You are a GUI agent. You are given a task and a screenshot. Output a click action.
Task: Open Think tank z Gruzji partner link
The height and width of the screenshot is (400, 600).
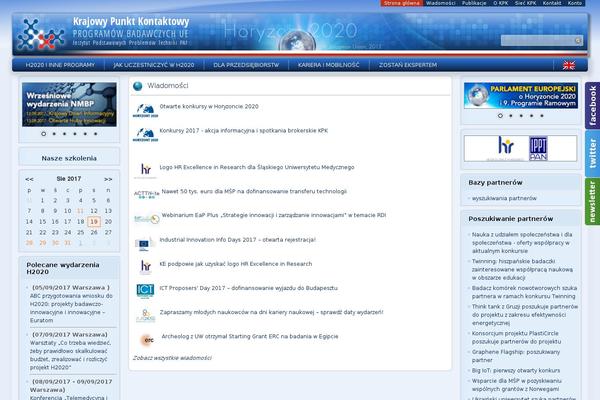525,315
